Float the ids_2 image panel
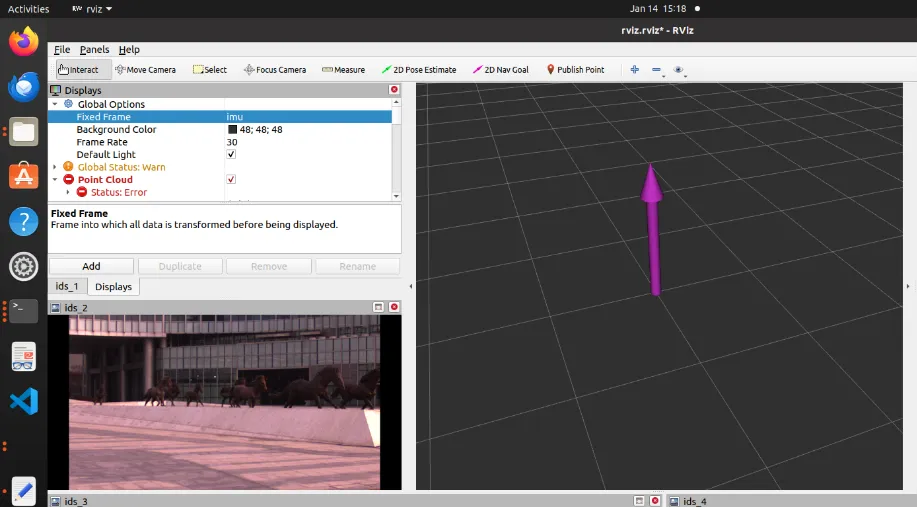Image resolution: width=918 pixels, height=507 pixels. 378,307
